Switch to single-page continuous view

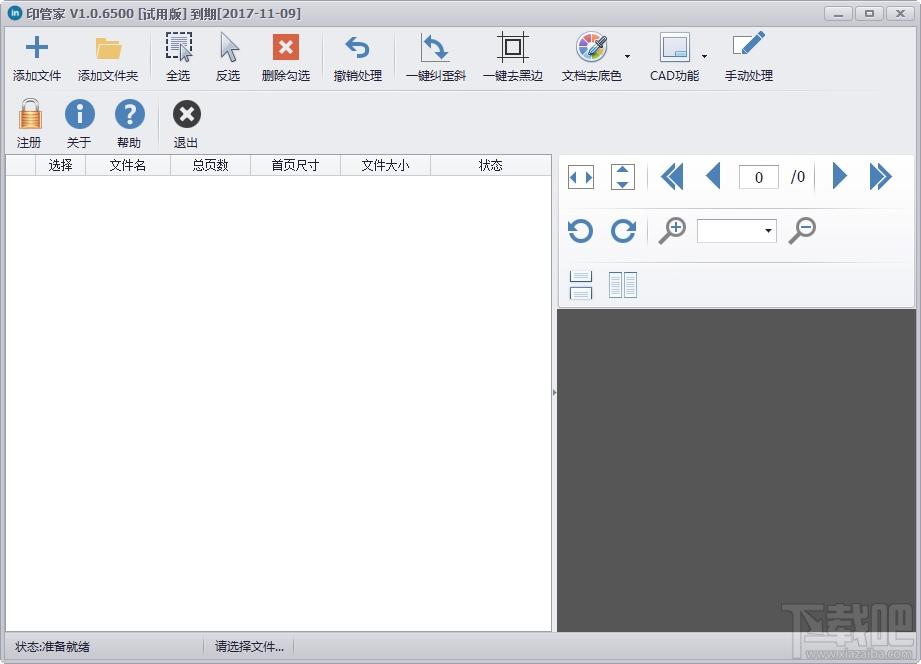click(x=581, y=285)
